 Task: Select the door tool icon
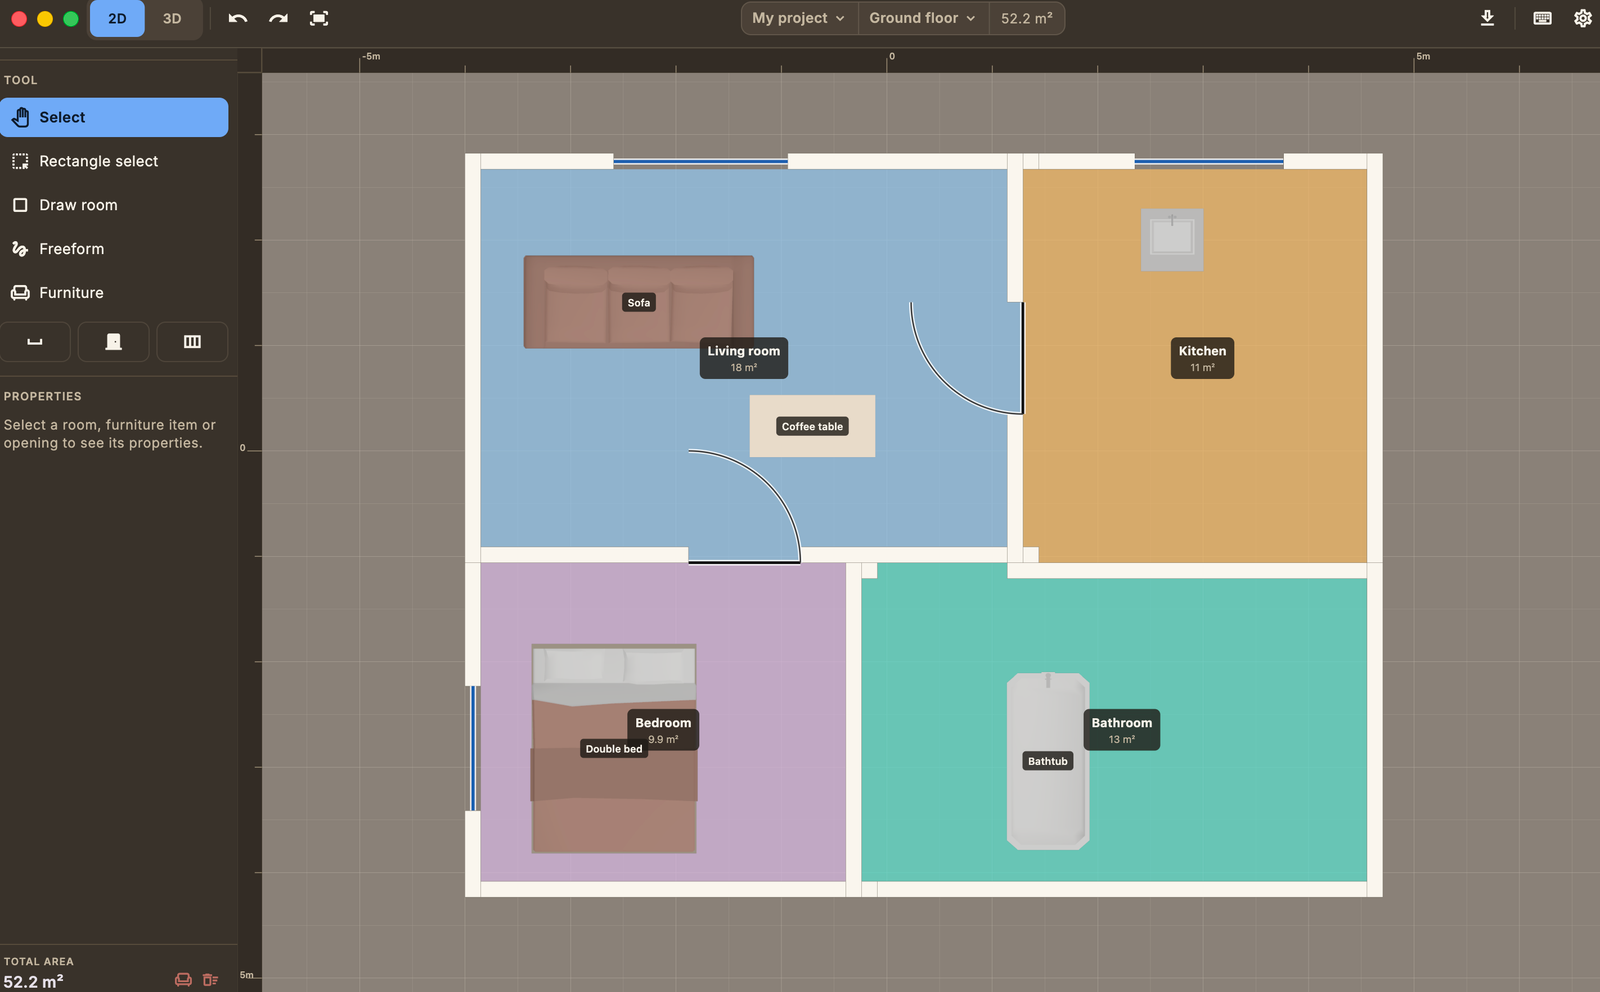click(114, 342)
